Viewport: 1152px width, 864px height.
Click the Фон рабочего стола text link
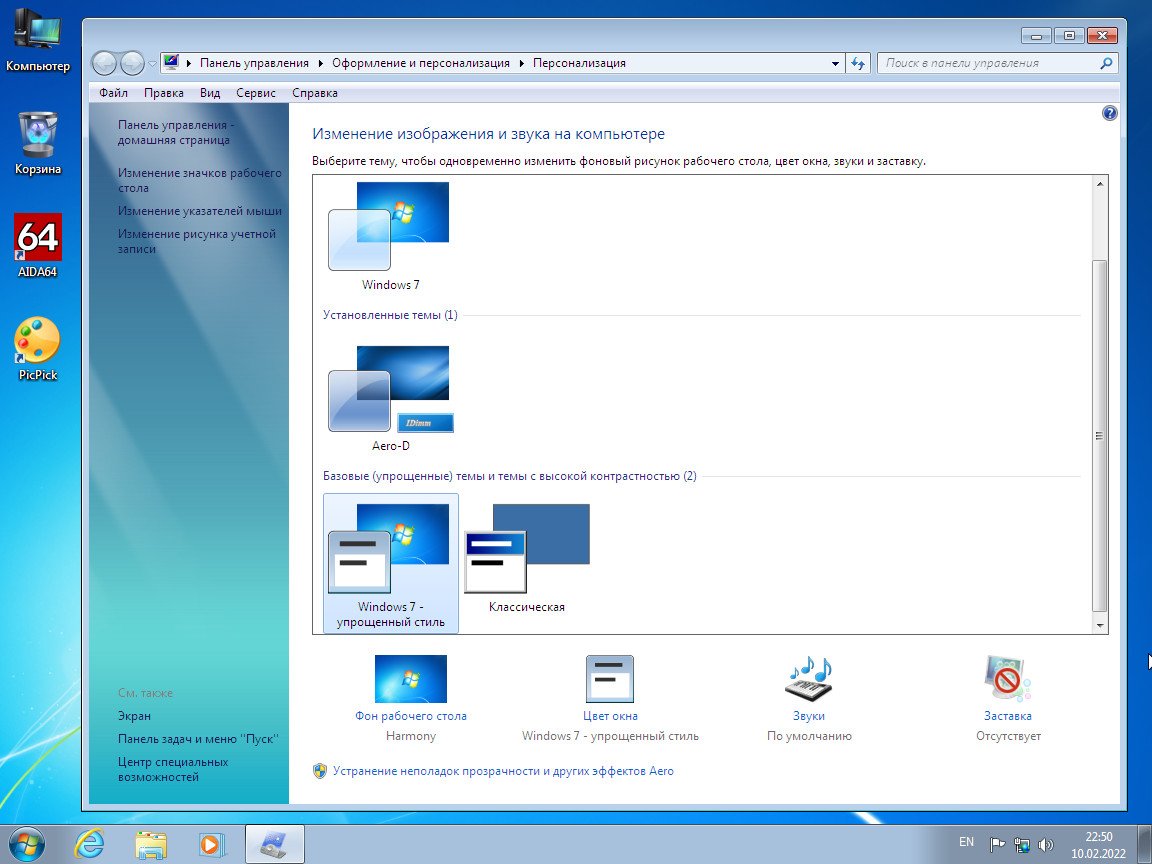point(411,716)
